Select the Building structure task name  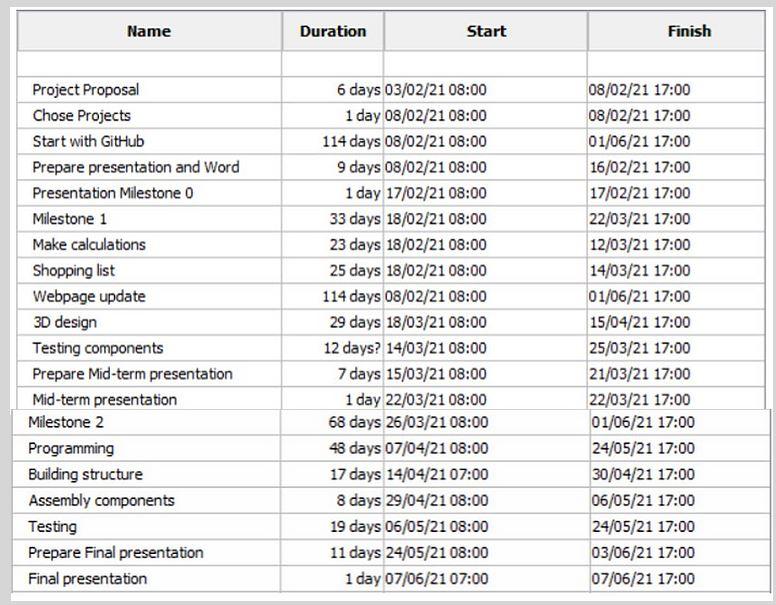(85, 474)
